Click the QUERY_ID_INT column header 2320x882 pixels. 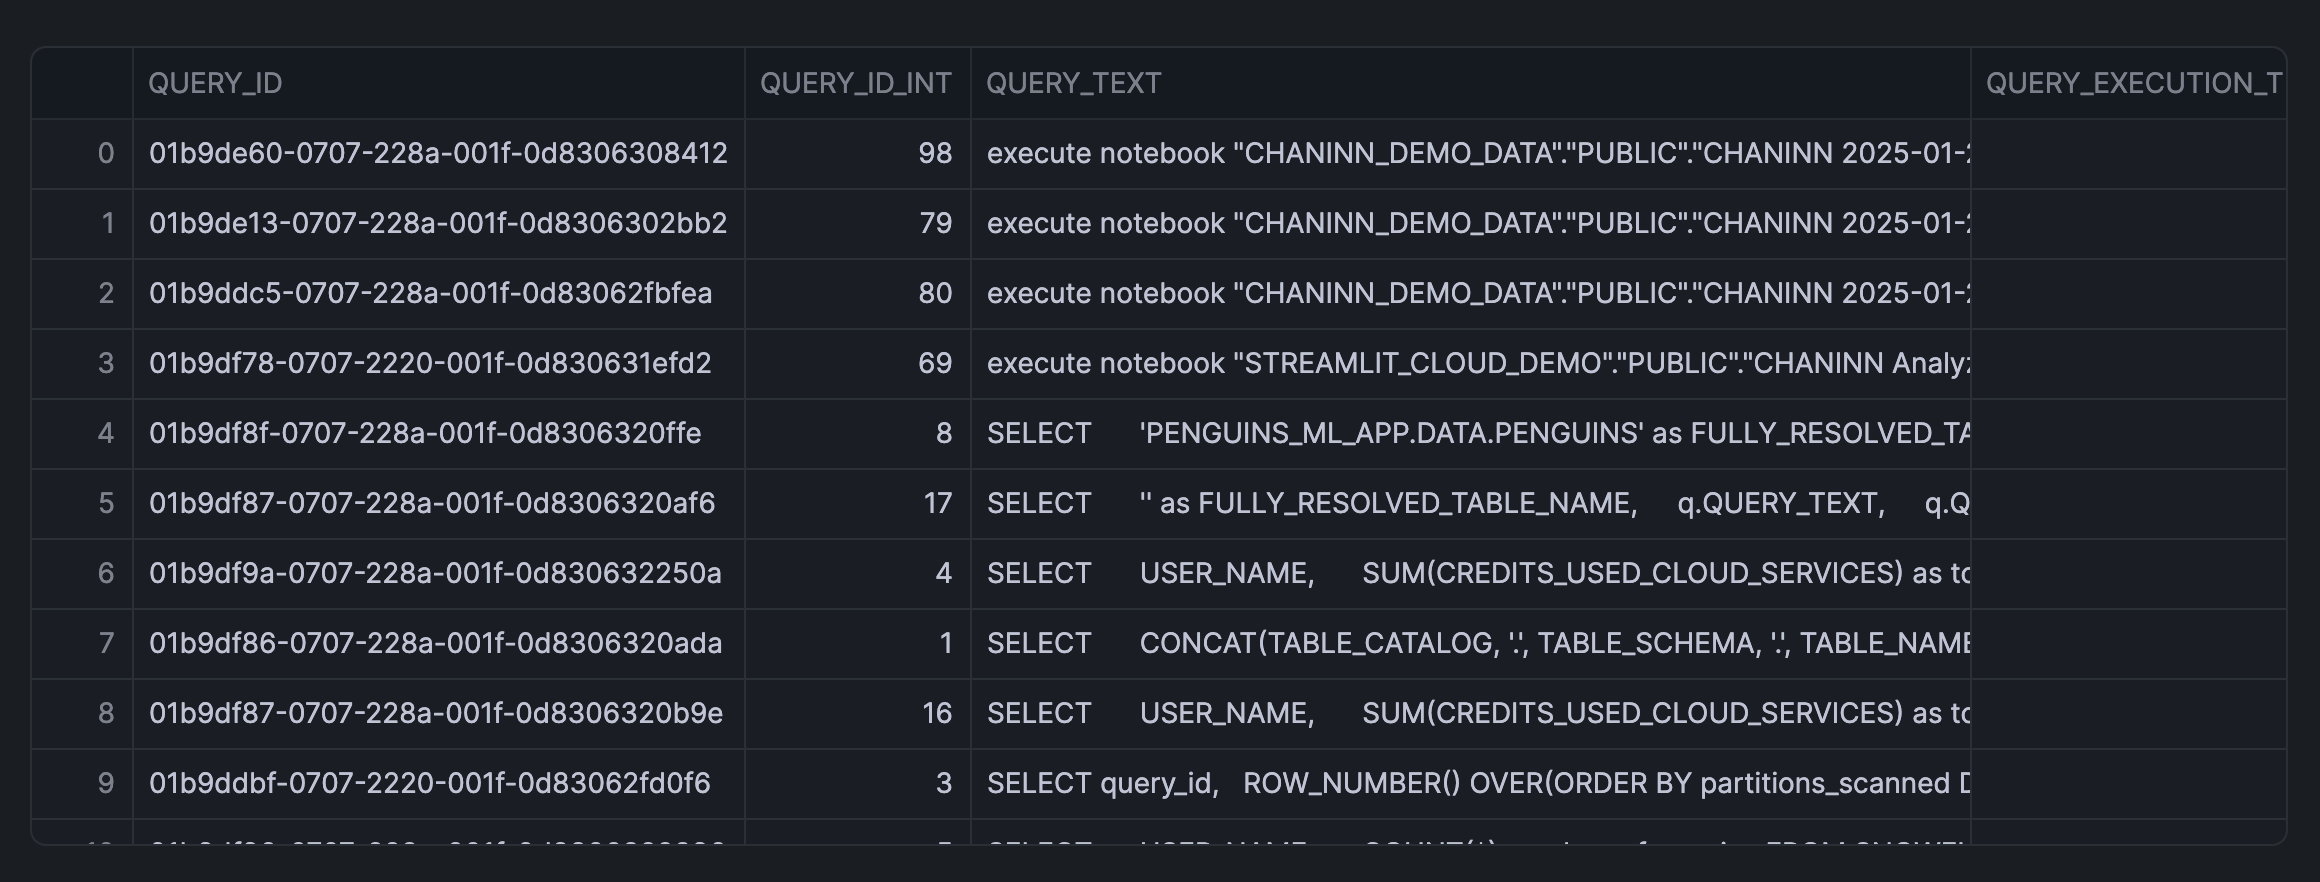click(x=855, y=83)
